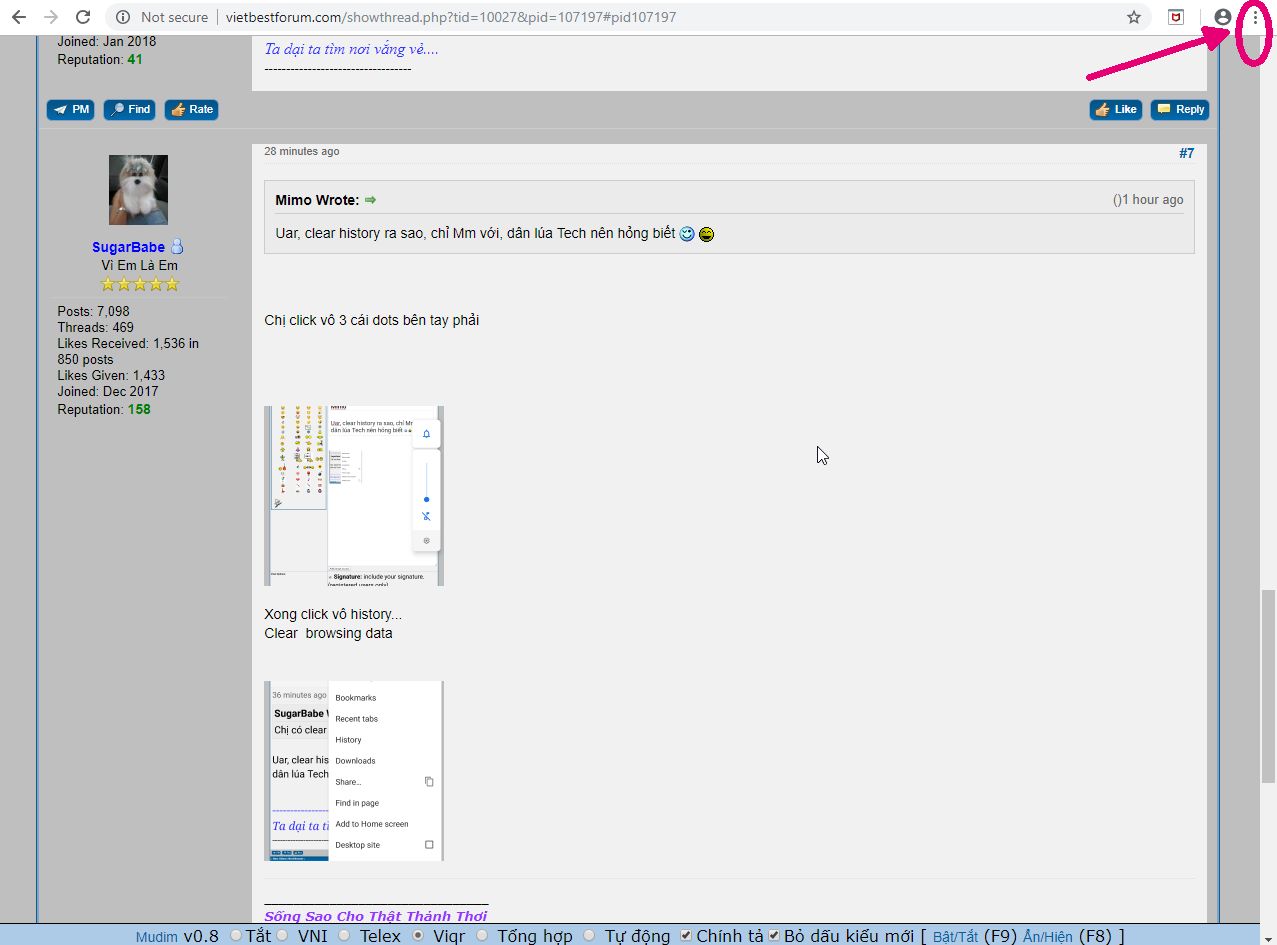Select the Viqr input method radio
The height and width of the screenshot is (945, 1277).
(418, 936)
